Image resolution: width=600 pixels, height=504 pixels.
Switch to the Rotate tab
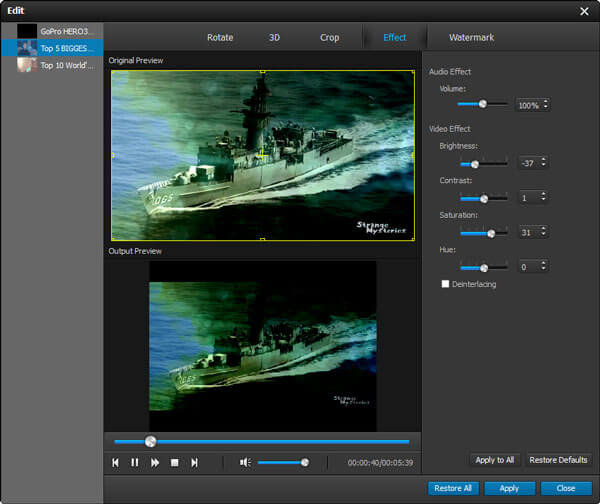tap(220, 37)
